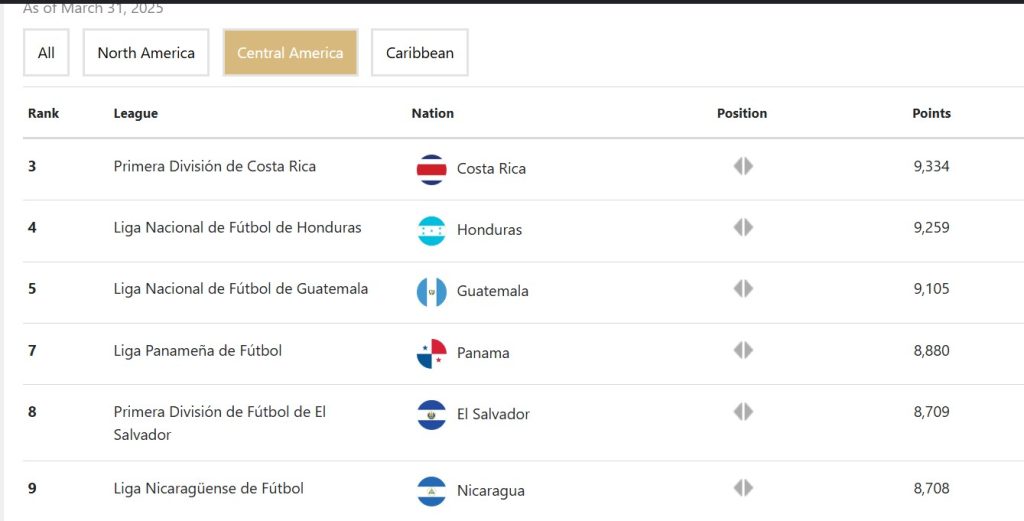Open Primera División de Costa Rica league

click(x=214, y=166)
